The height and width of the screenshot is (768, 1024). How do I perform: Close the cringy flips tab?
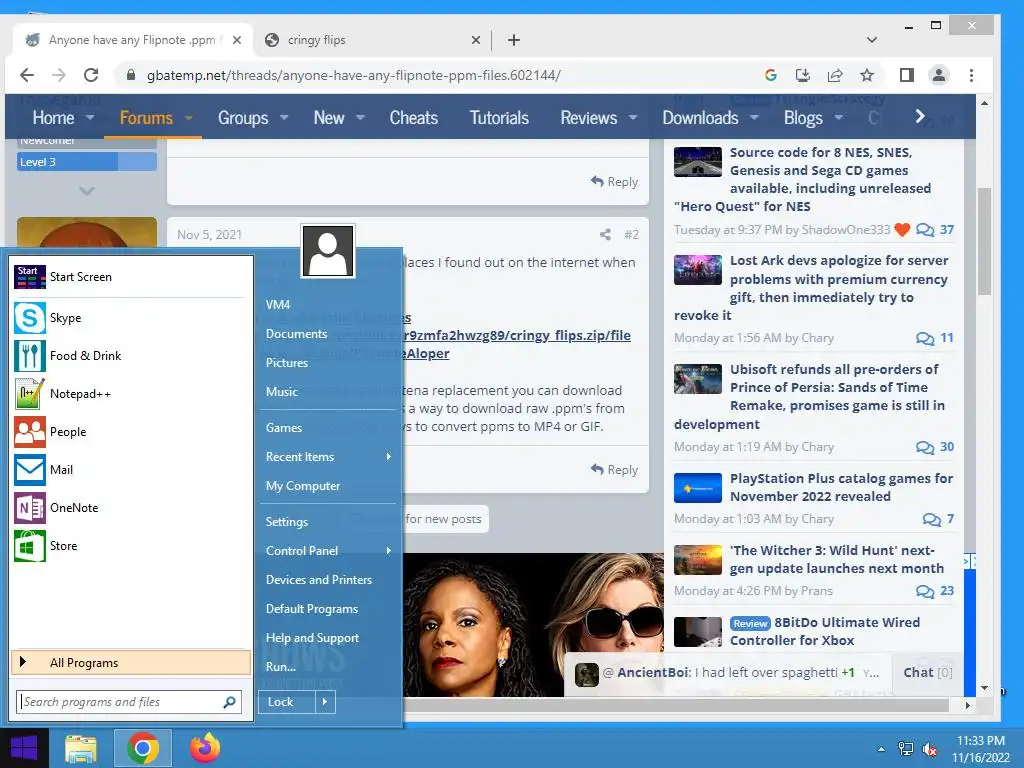[475, 40]
